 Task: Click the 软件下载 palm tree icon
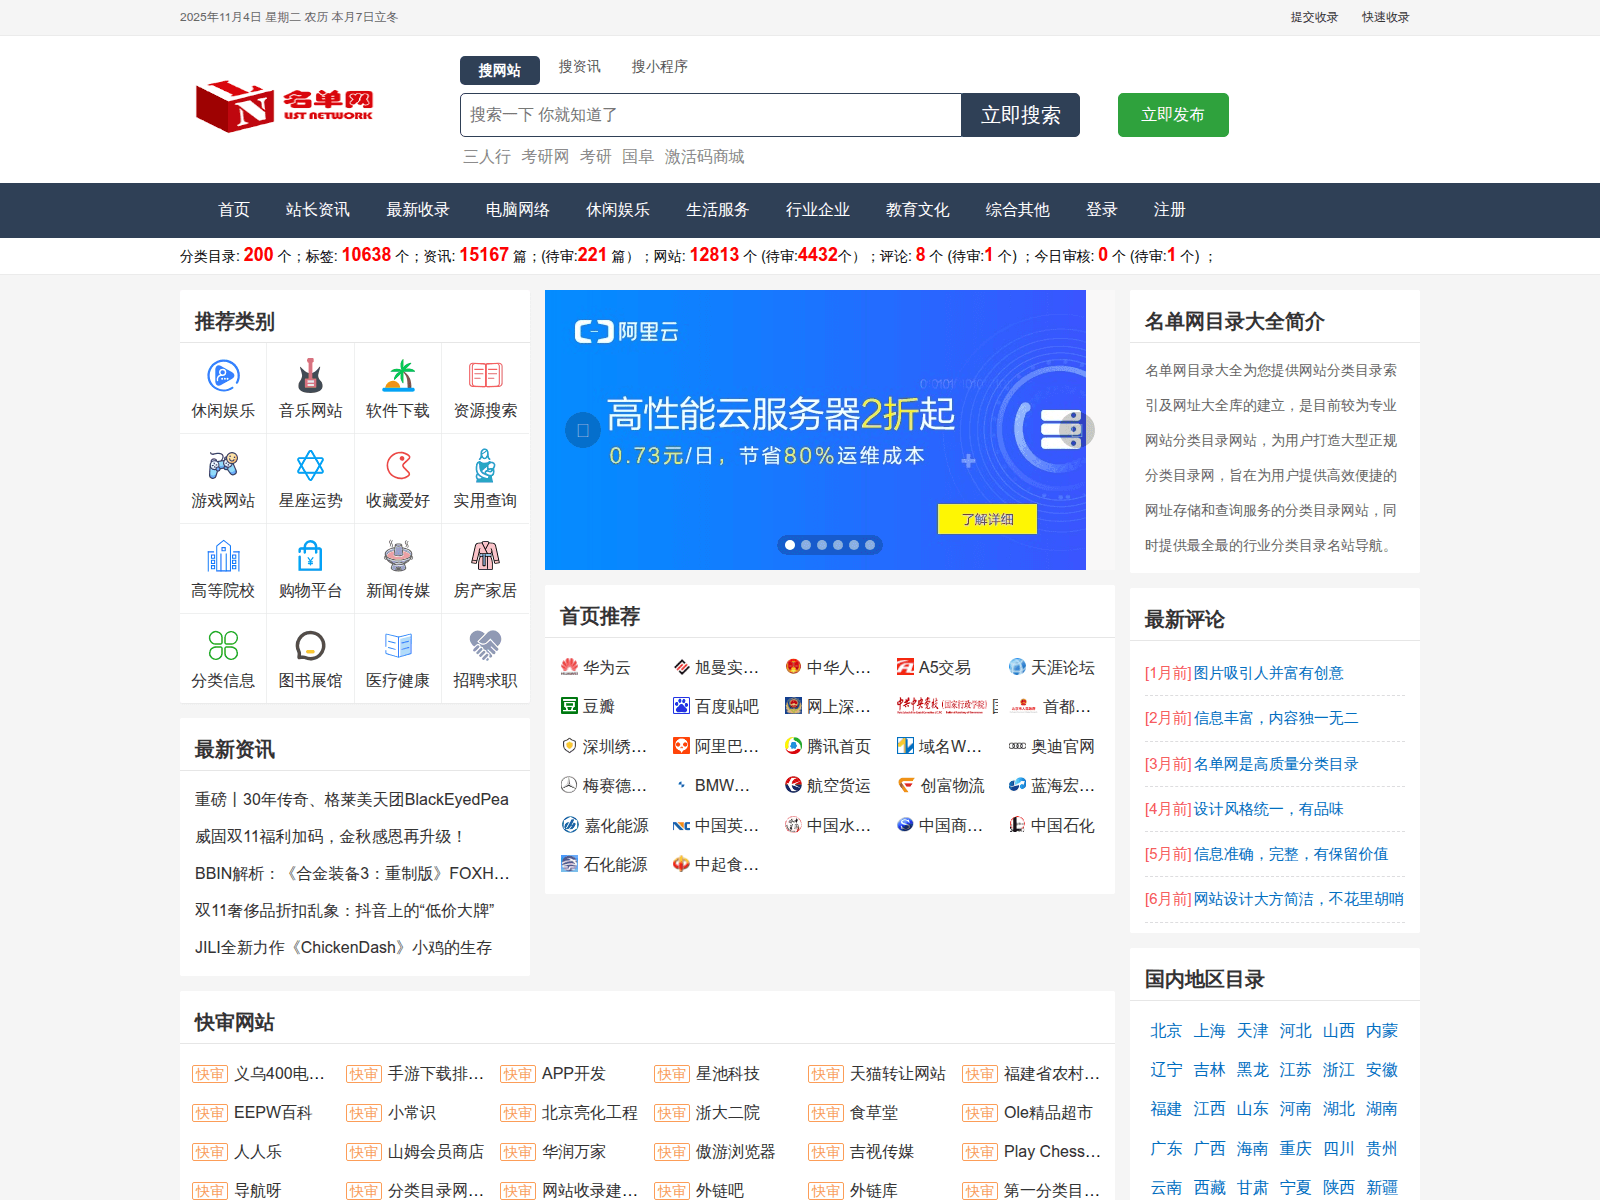[398, 376]
